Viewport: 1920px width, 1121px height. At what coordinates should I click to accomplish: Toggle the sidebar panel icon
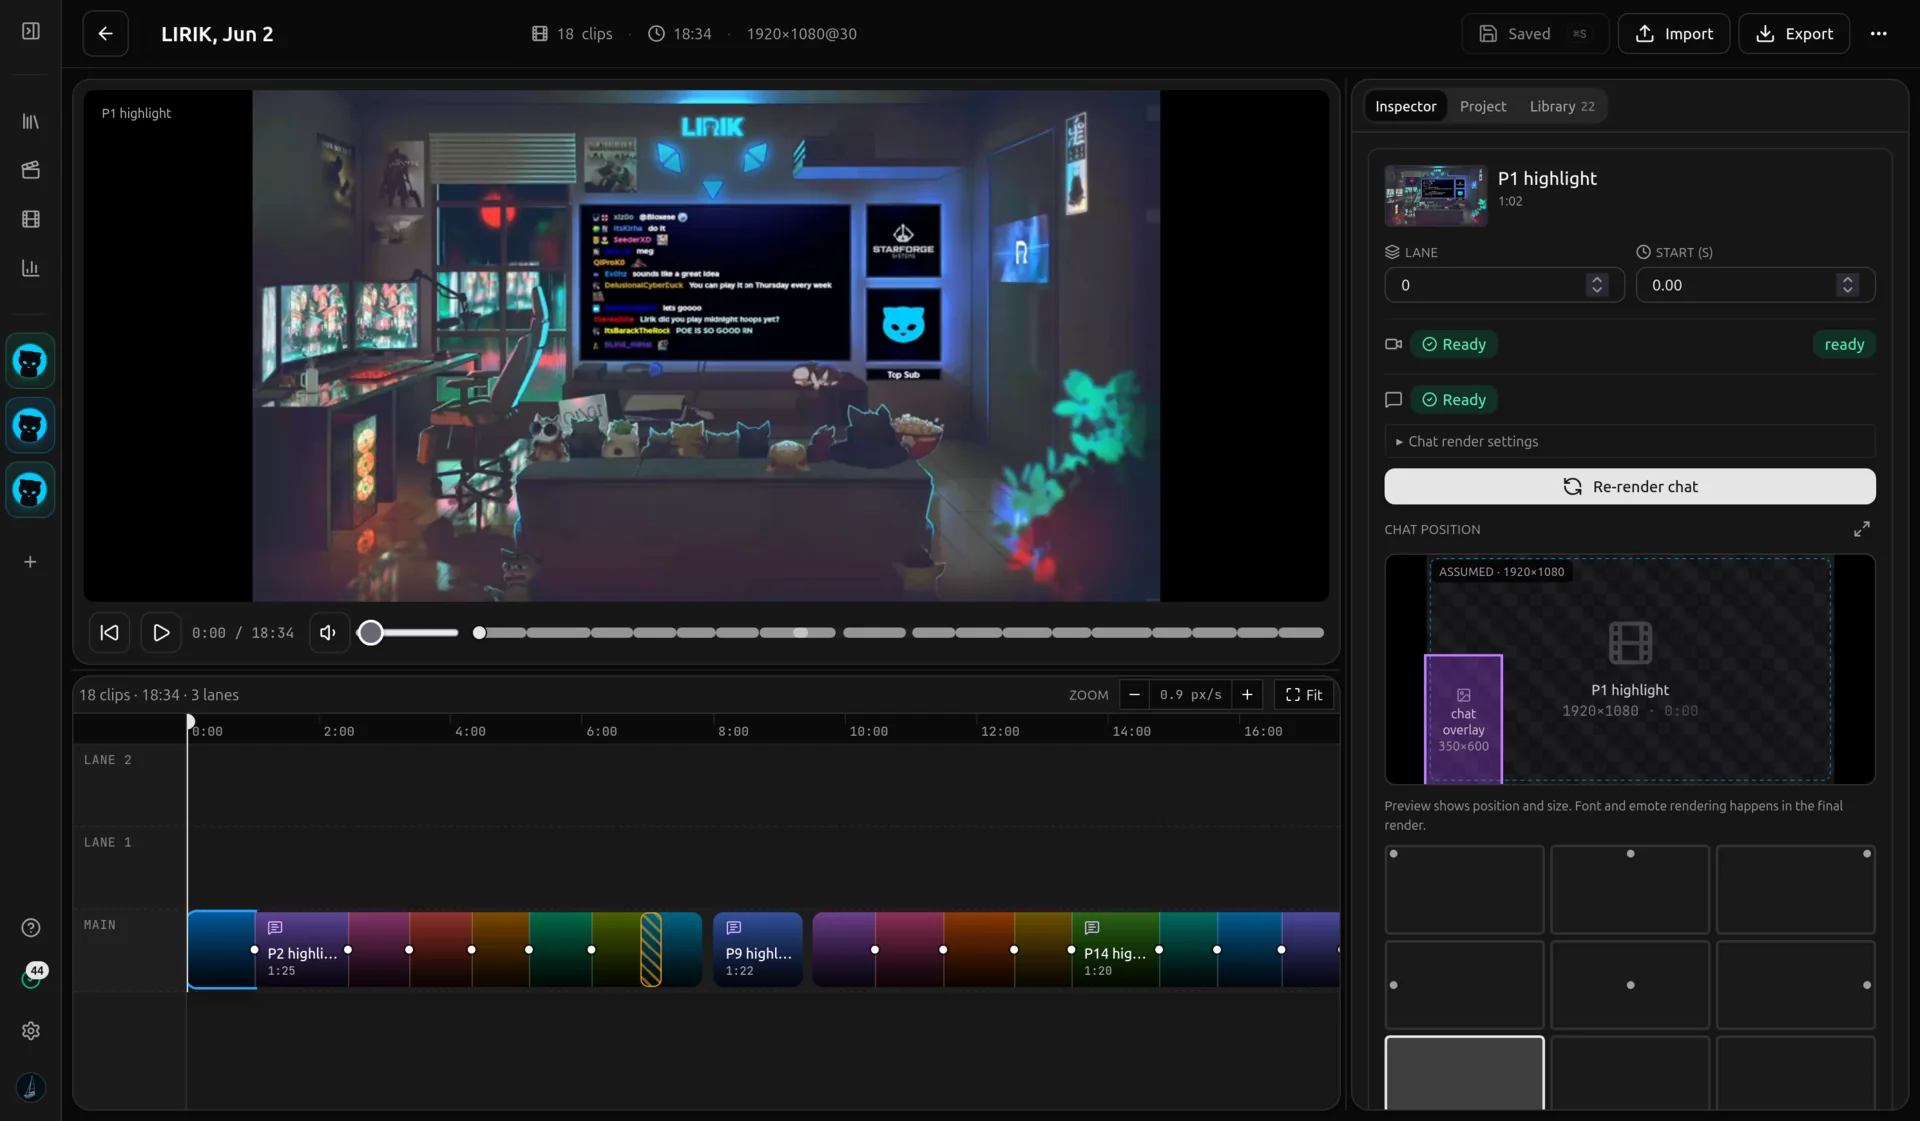31,32
